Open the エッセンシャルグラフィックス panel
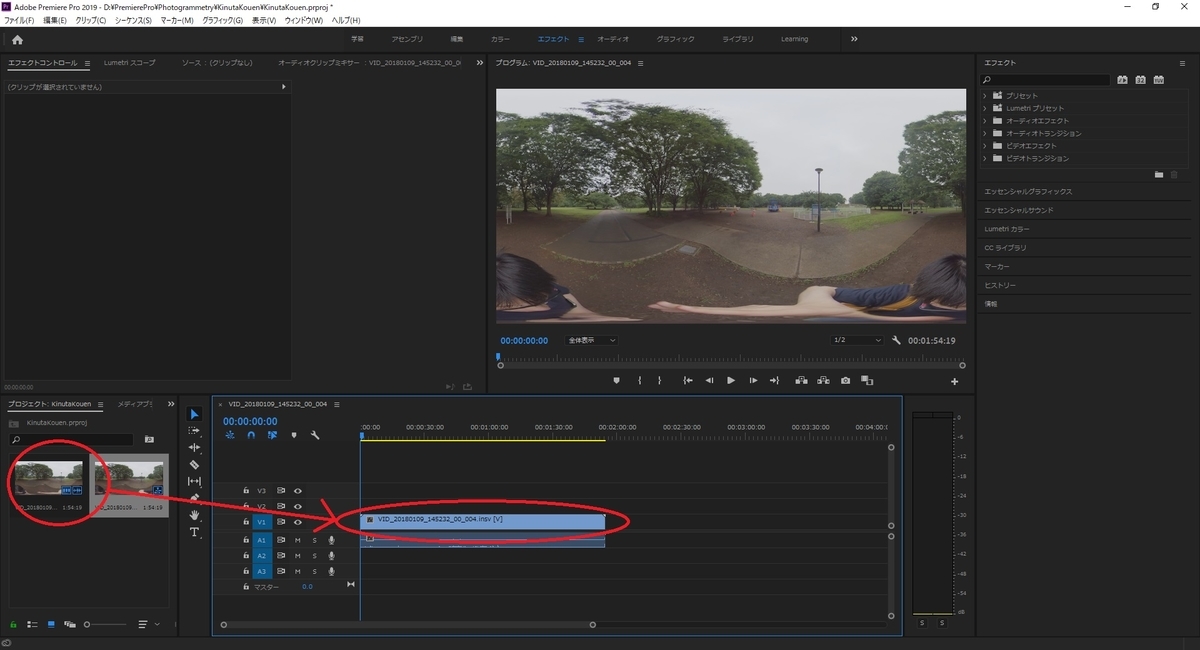Viewport: 1200px width, 650px height. tap(1028, 191)
